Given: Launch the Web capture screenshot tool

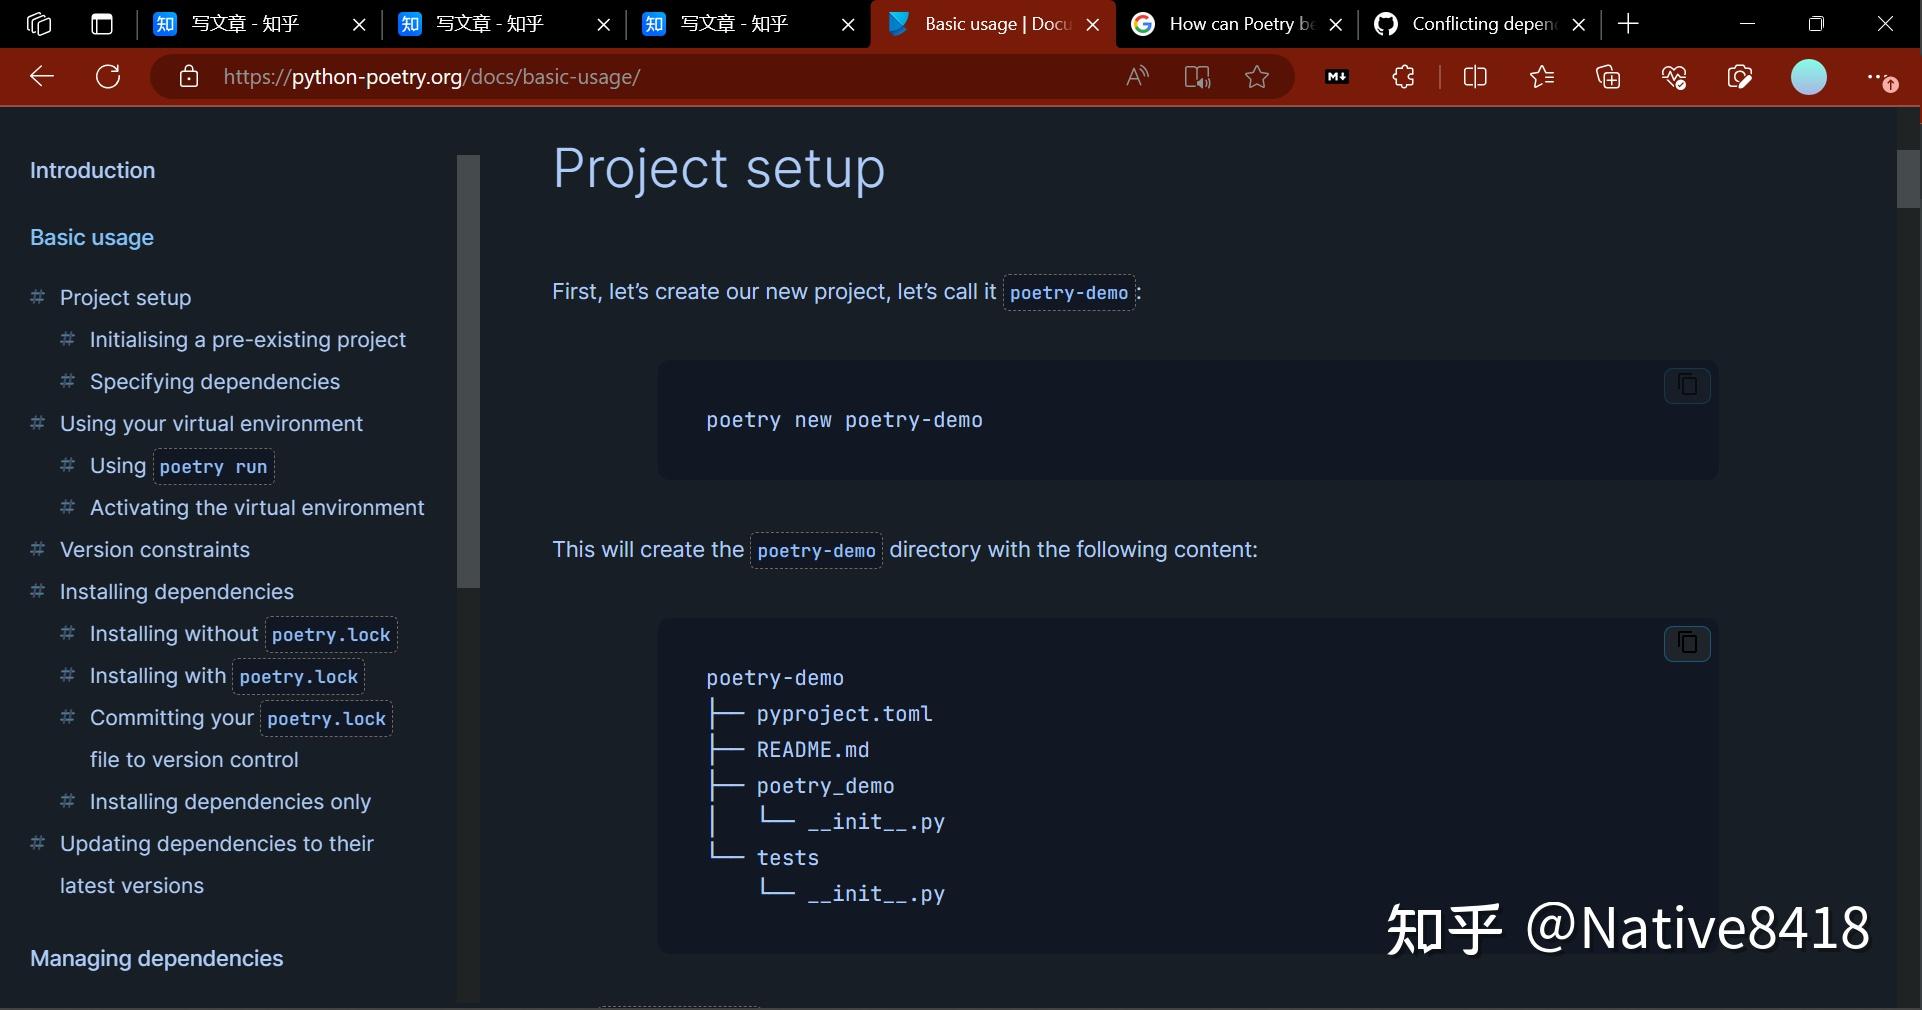Looking at the screenshot, I should coord(1740,77).
